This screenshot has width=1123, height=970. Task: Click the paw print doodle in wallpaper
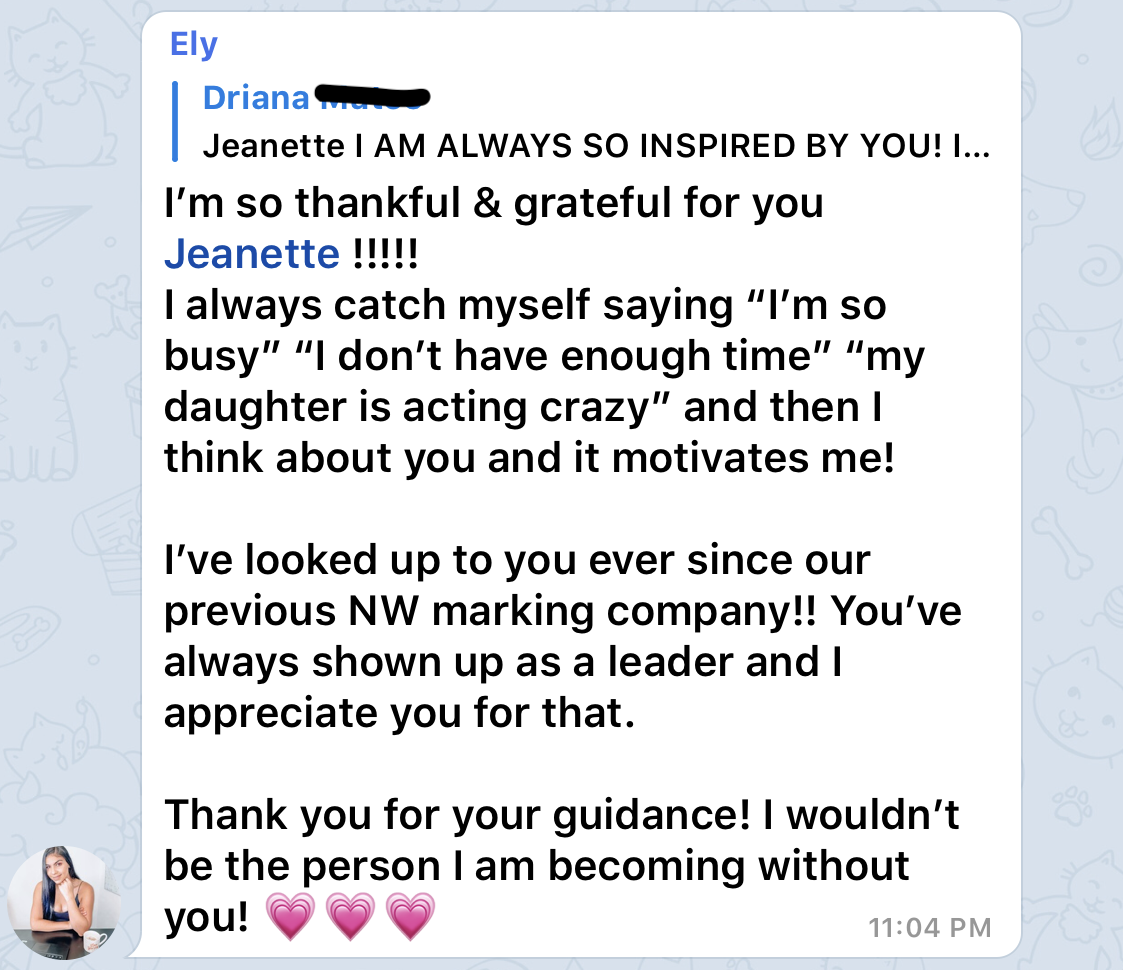tap(1071, 804)
